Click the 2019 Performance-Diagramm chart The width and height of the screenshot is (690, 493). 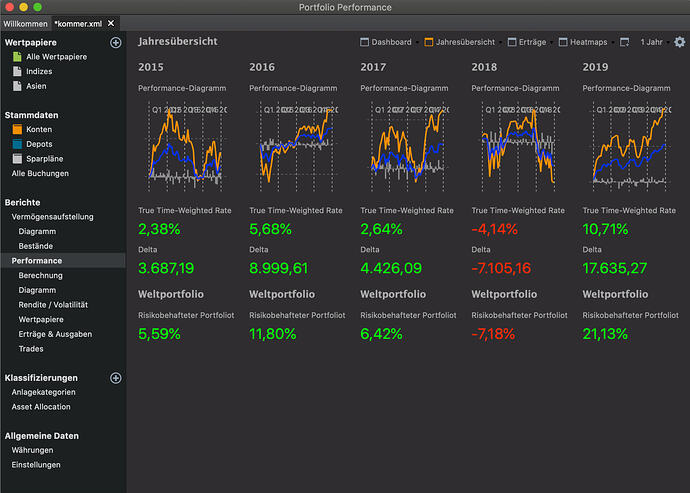coord(626,145)
